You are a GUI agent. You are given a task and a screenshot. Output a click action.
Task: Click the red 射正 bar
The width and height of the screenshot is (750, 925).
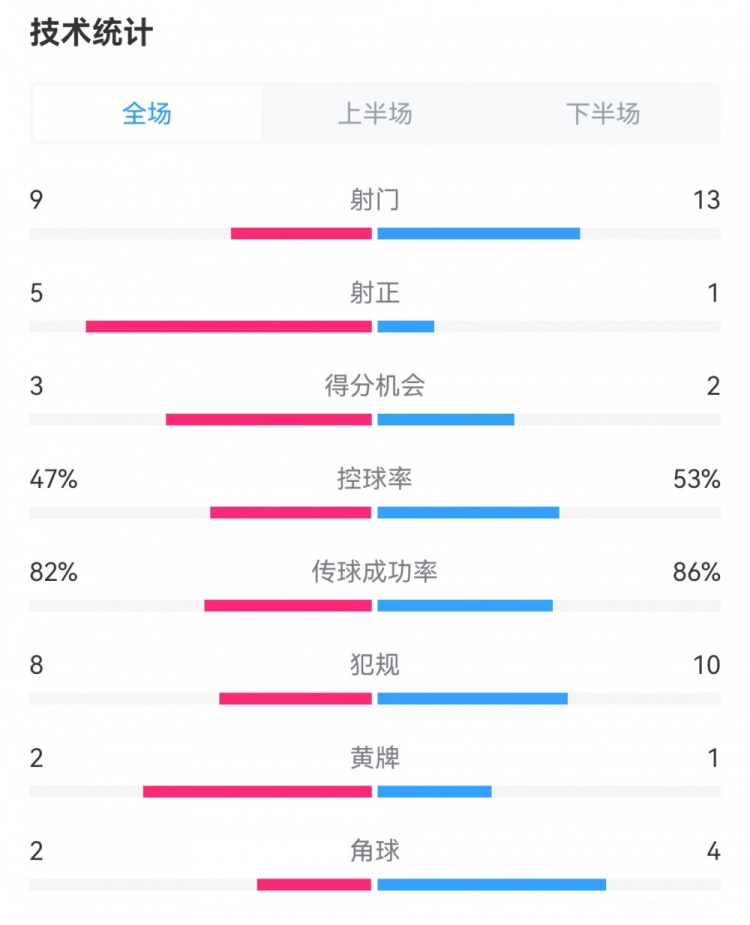point(228,326)
